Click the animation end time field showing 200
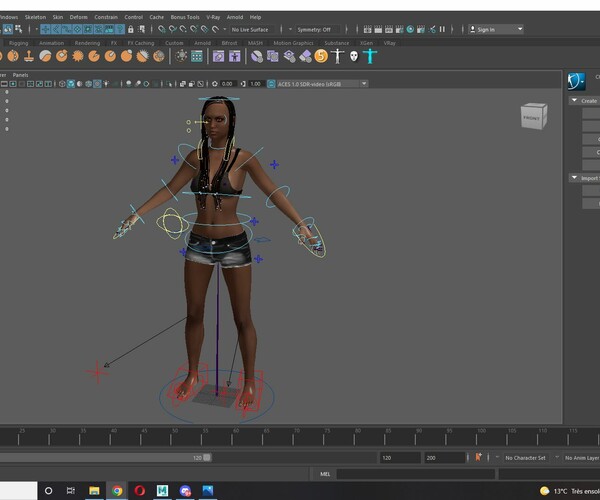The width and height of the screenshot is (600, 500). click(444, 458)
